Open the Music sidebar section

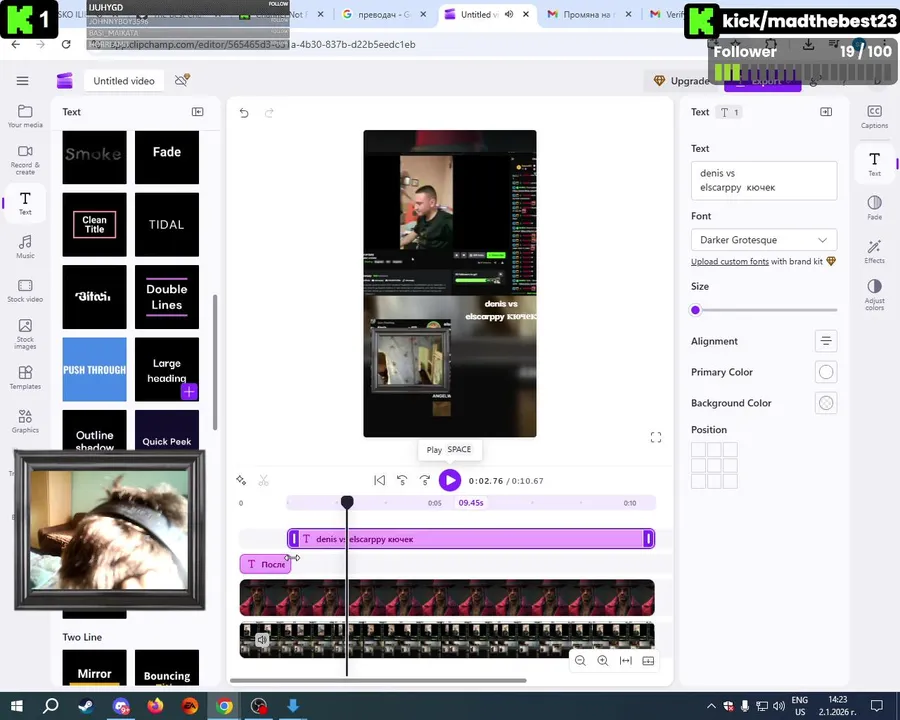tap(25, 247)
